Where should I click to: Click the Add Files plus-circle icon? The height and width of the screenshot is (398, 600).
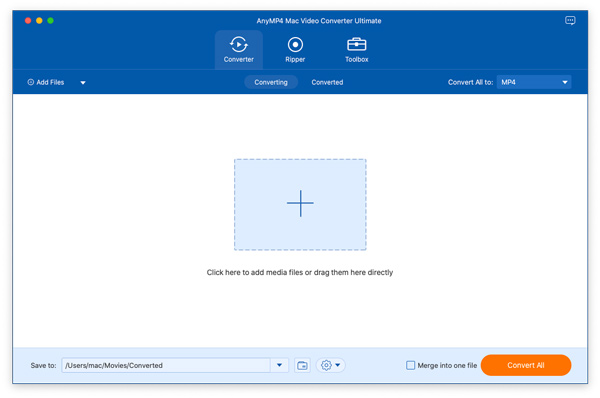[31, 82]
